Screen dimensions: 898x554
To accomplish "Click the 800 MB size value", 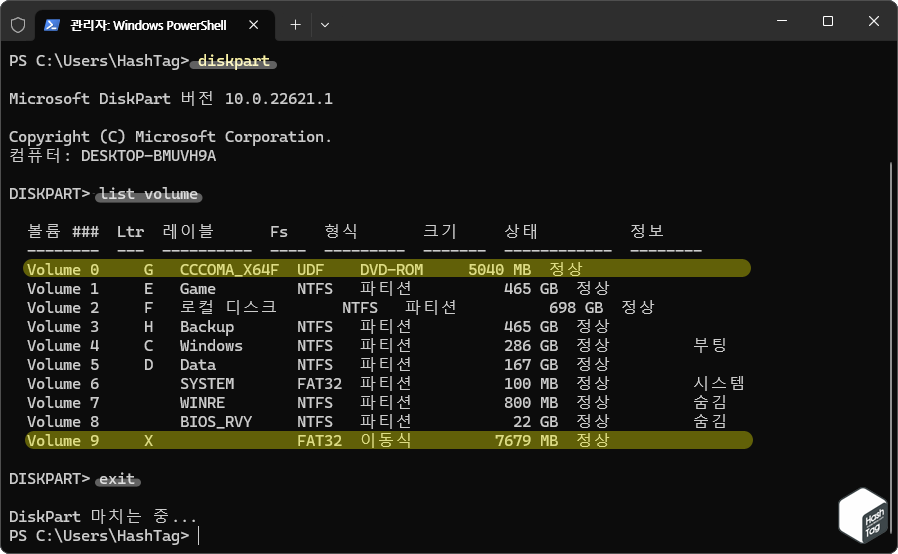I will coord(531,403).
